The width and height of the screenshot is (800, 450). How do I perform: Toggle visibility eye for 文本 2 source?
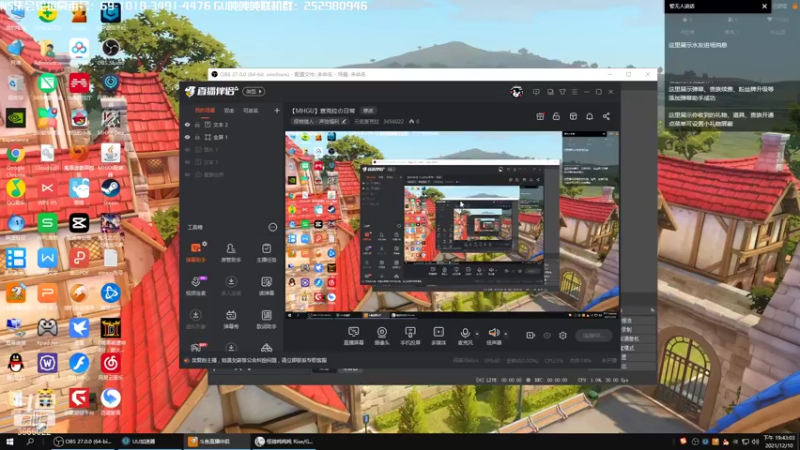187,124
